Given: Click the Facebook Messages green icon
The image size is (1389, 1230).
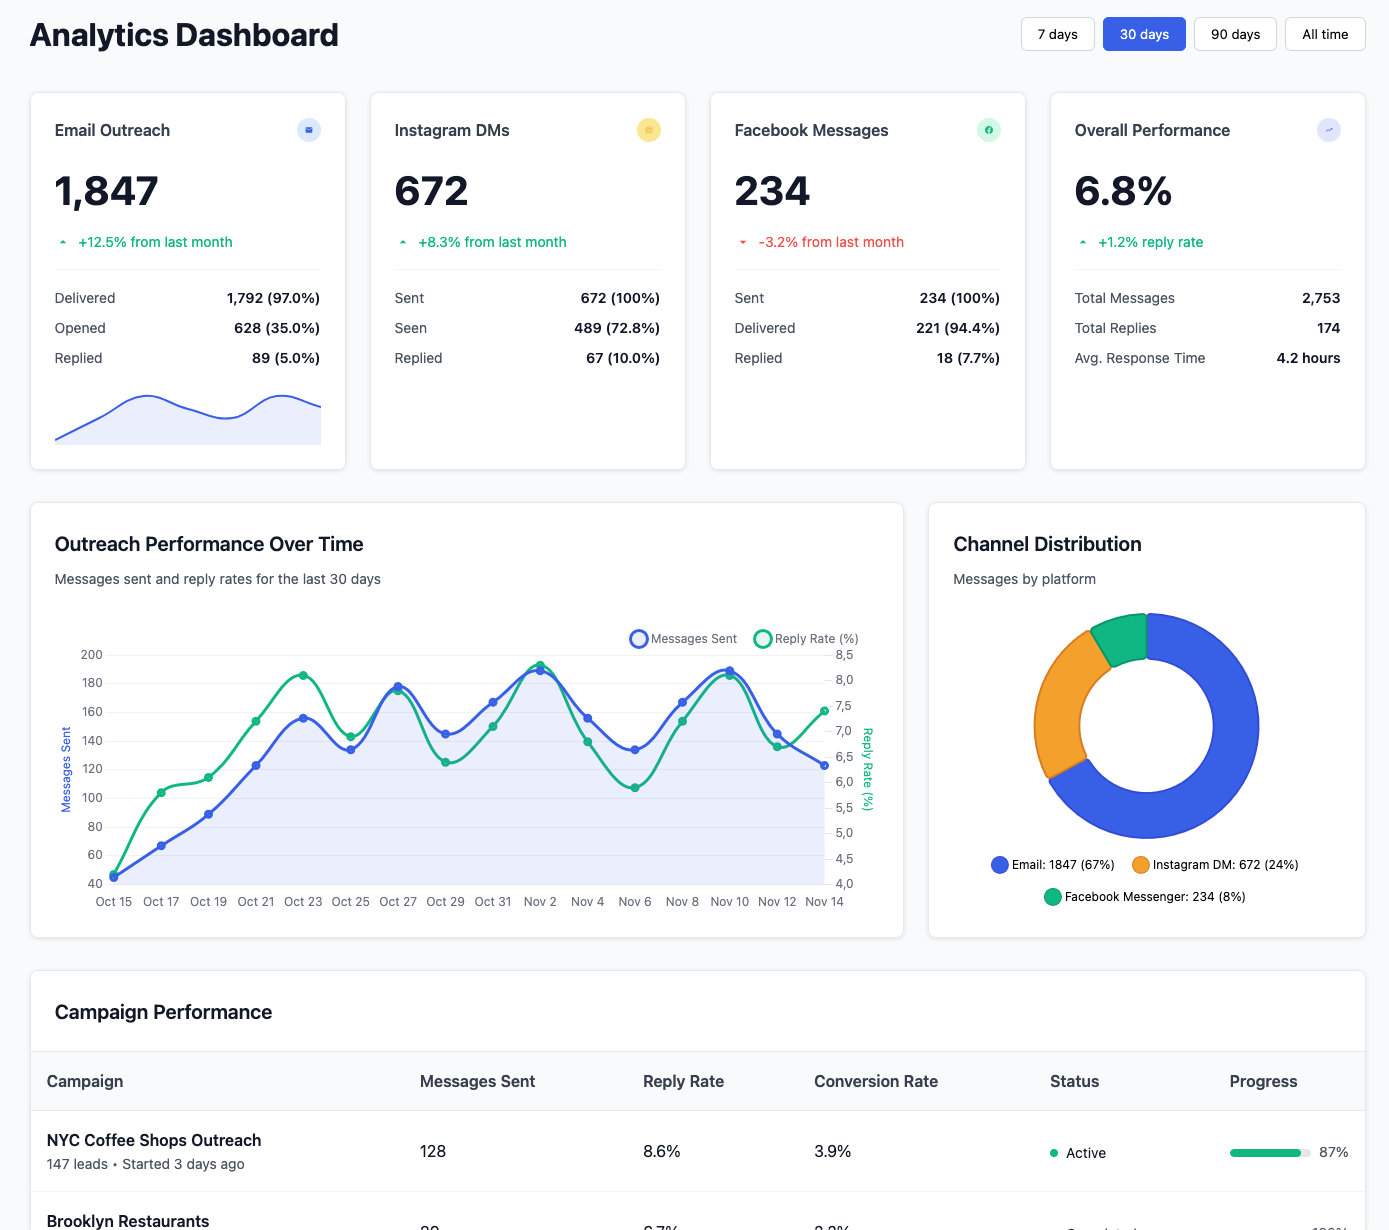Looking at the screenshot, I should click(989, 130).
